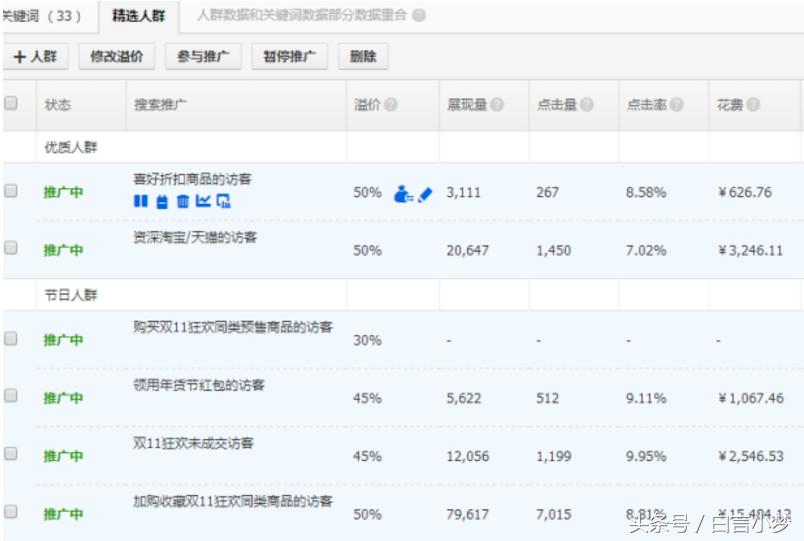The height and width of the screenshot is (541, 804).
Task: Click the impressions value 79,617
Action: pyautogui.click(x=467, y=514)
